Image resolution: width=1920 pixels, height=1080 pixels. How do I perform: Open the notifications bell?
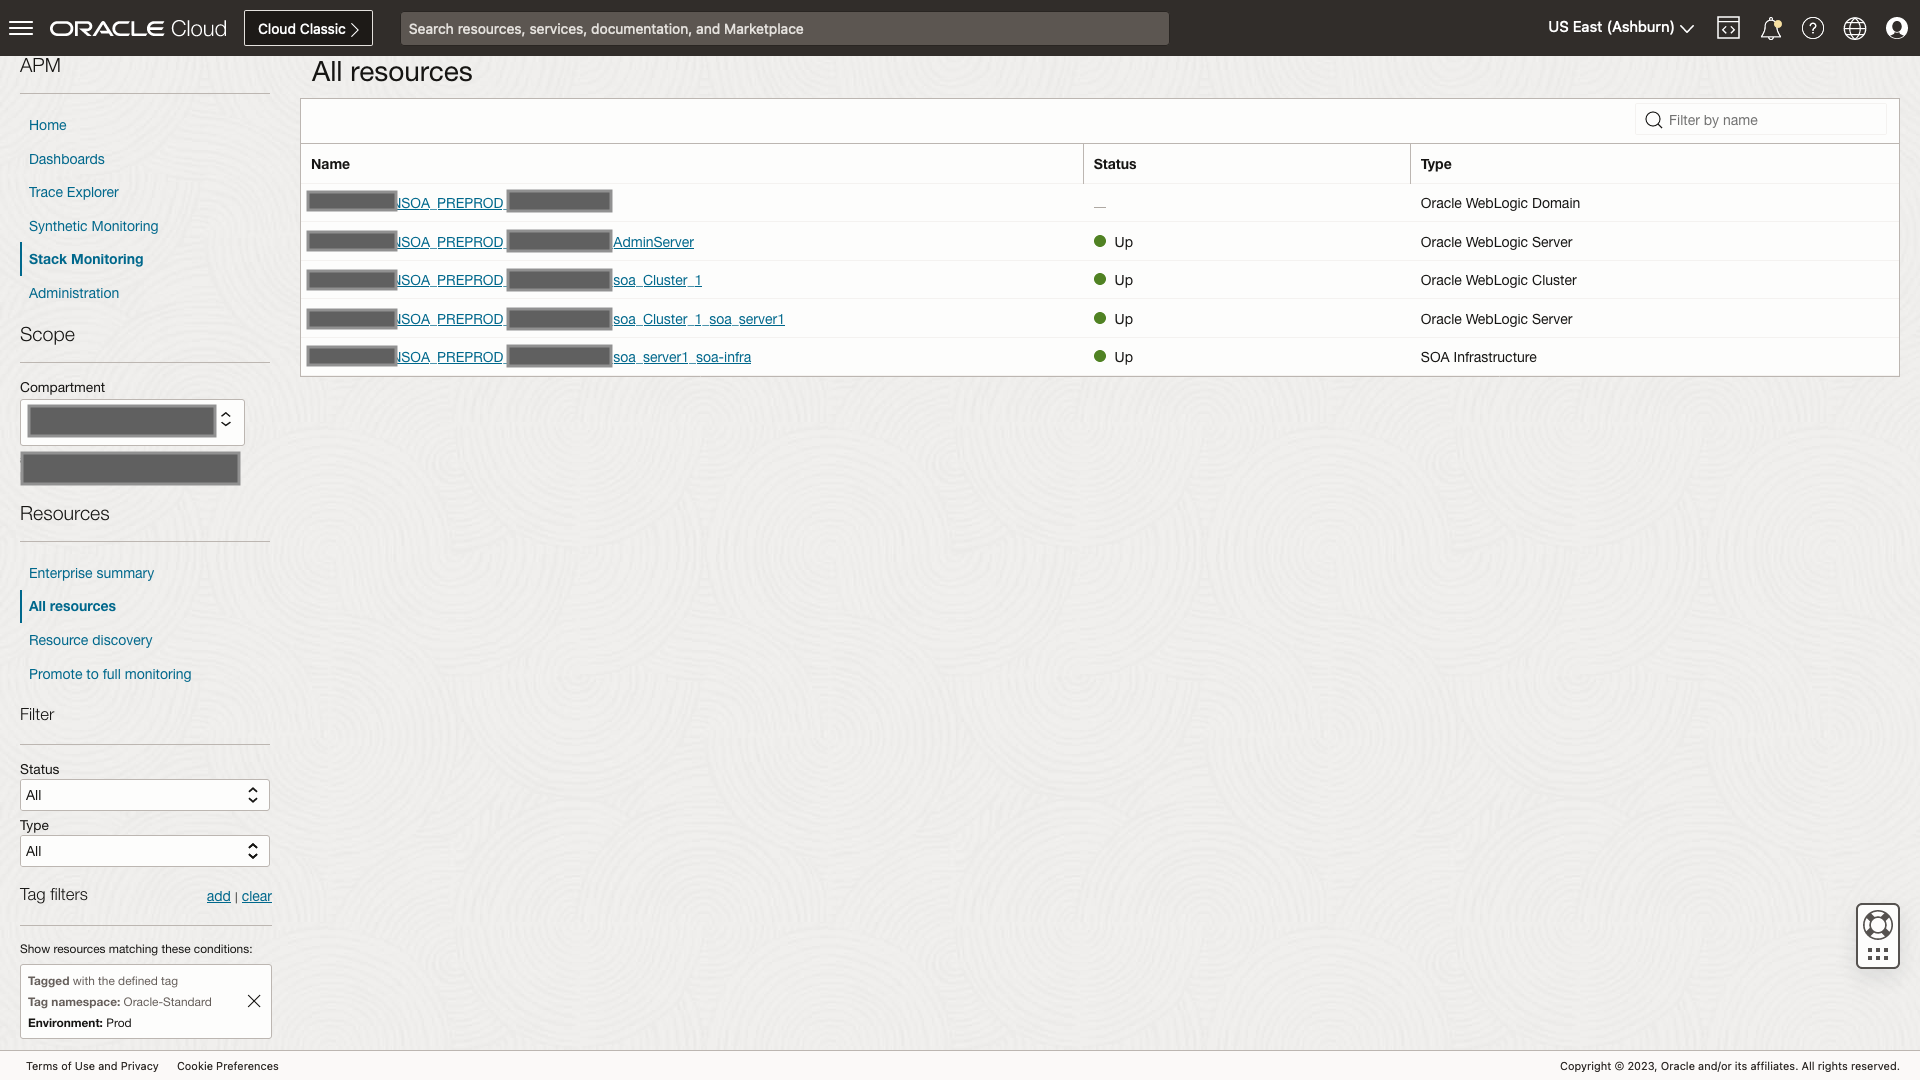point(1771,28)
